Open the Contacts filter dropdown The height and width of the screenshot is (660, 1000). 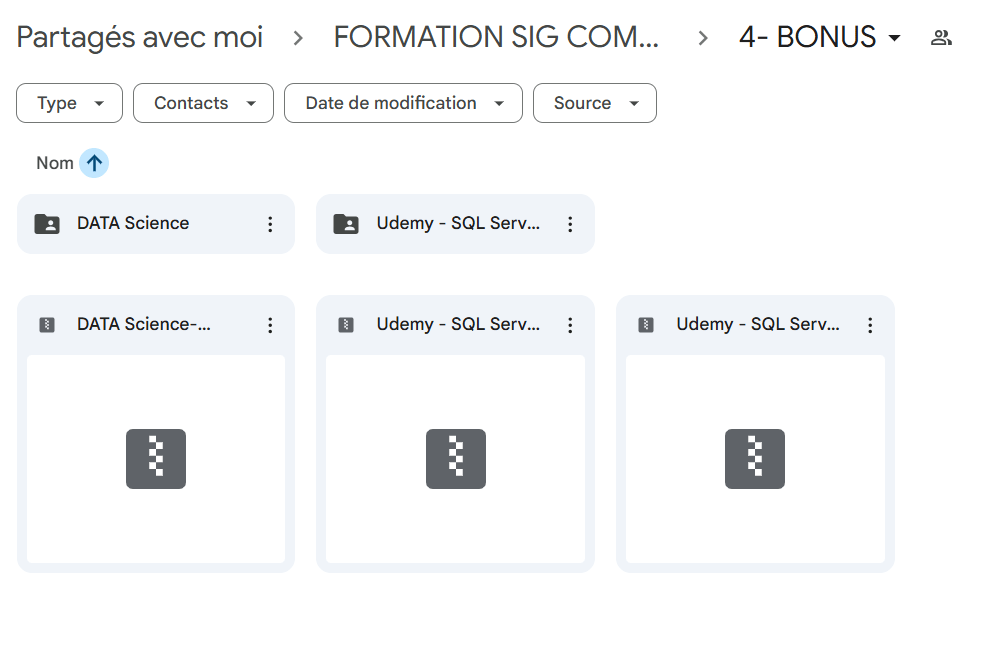(203, 103)
